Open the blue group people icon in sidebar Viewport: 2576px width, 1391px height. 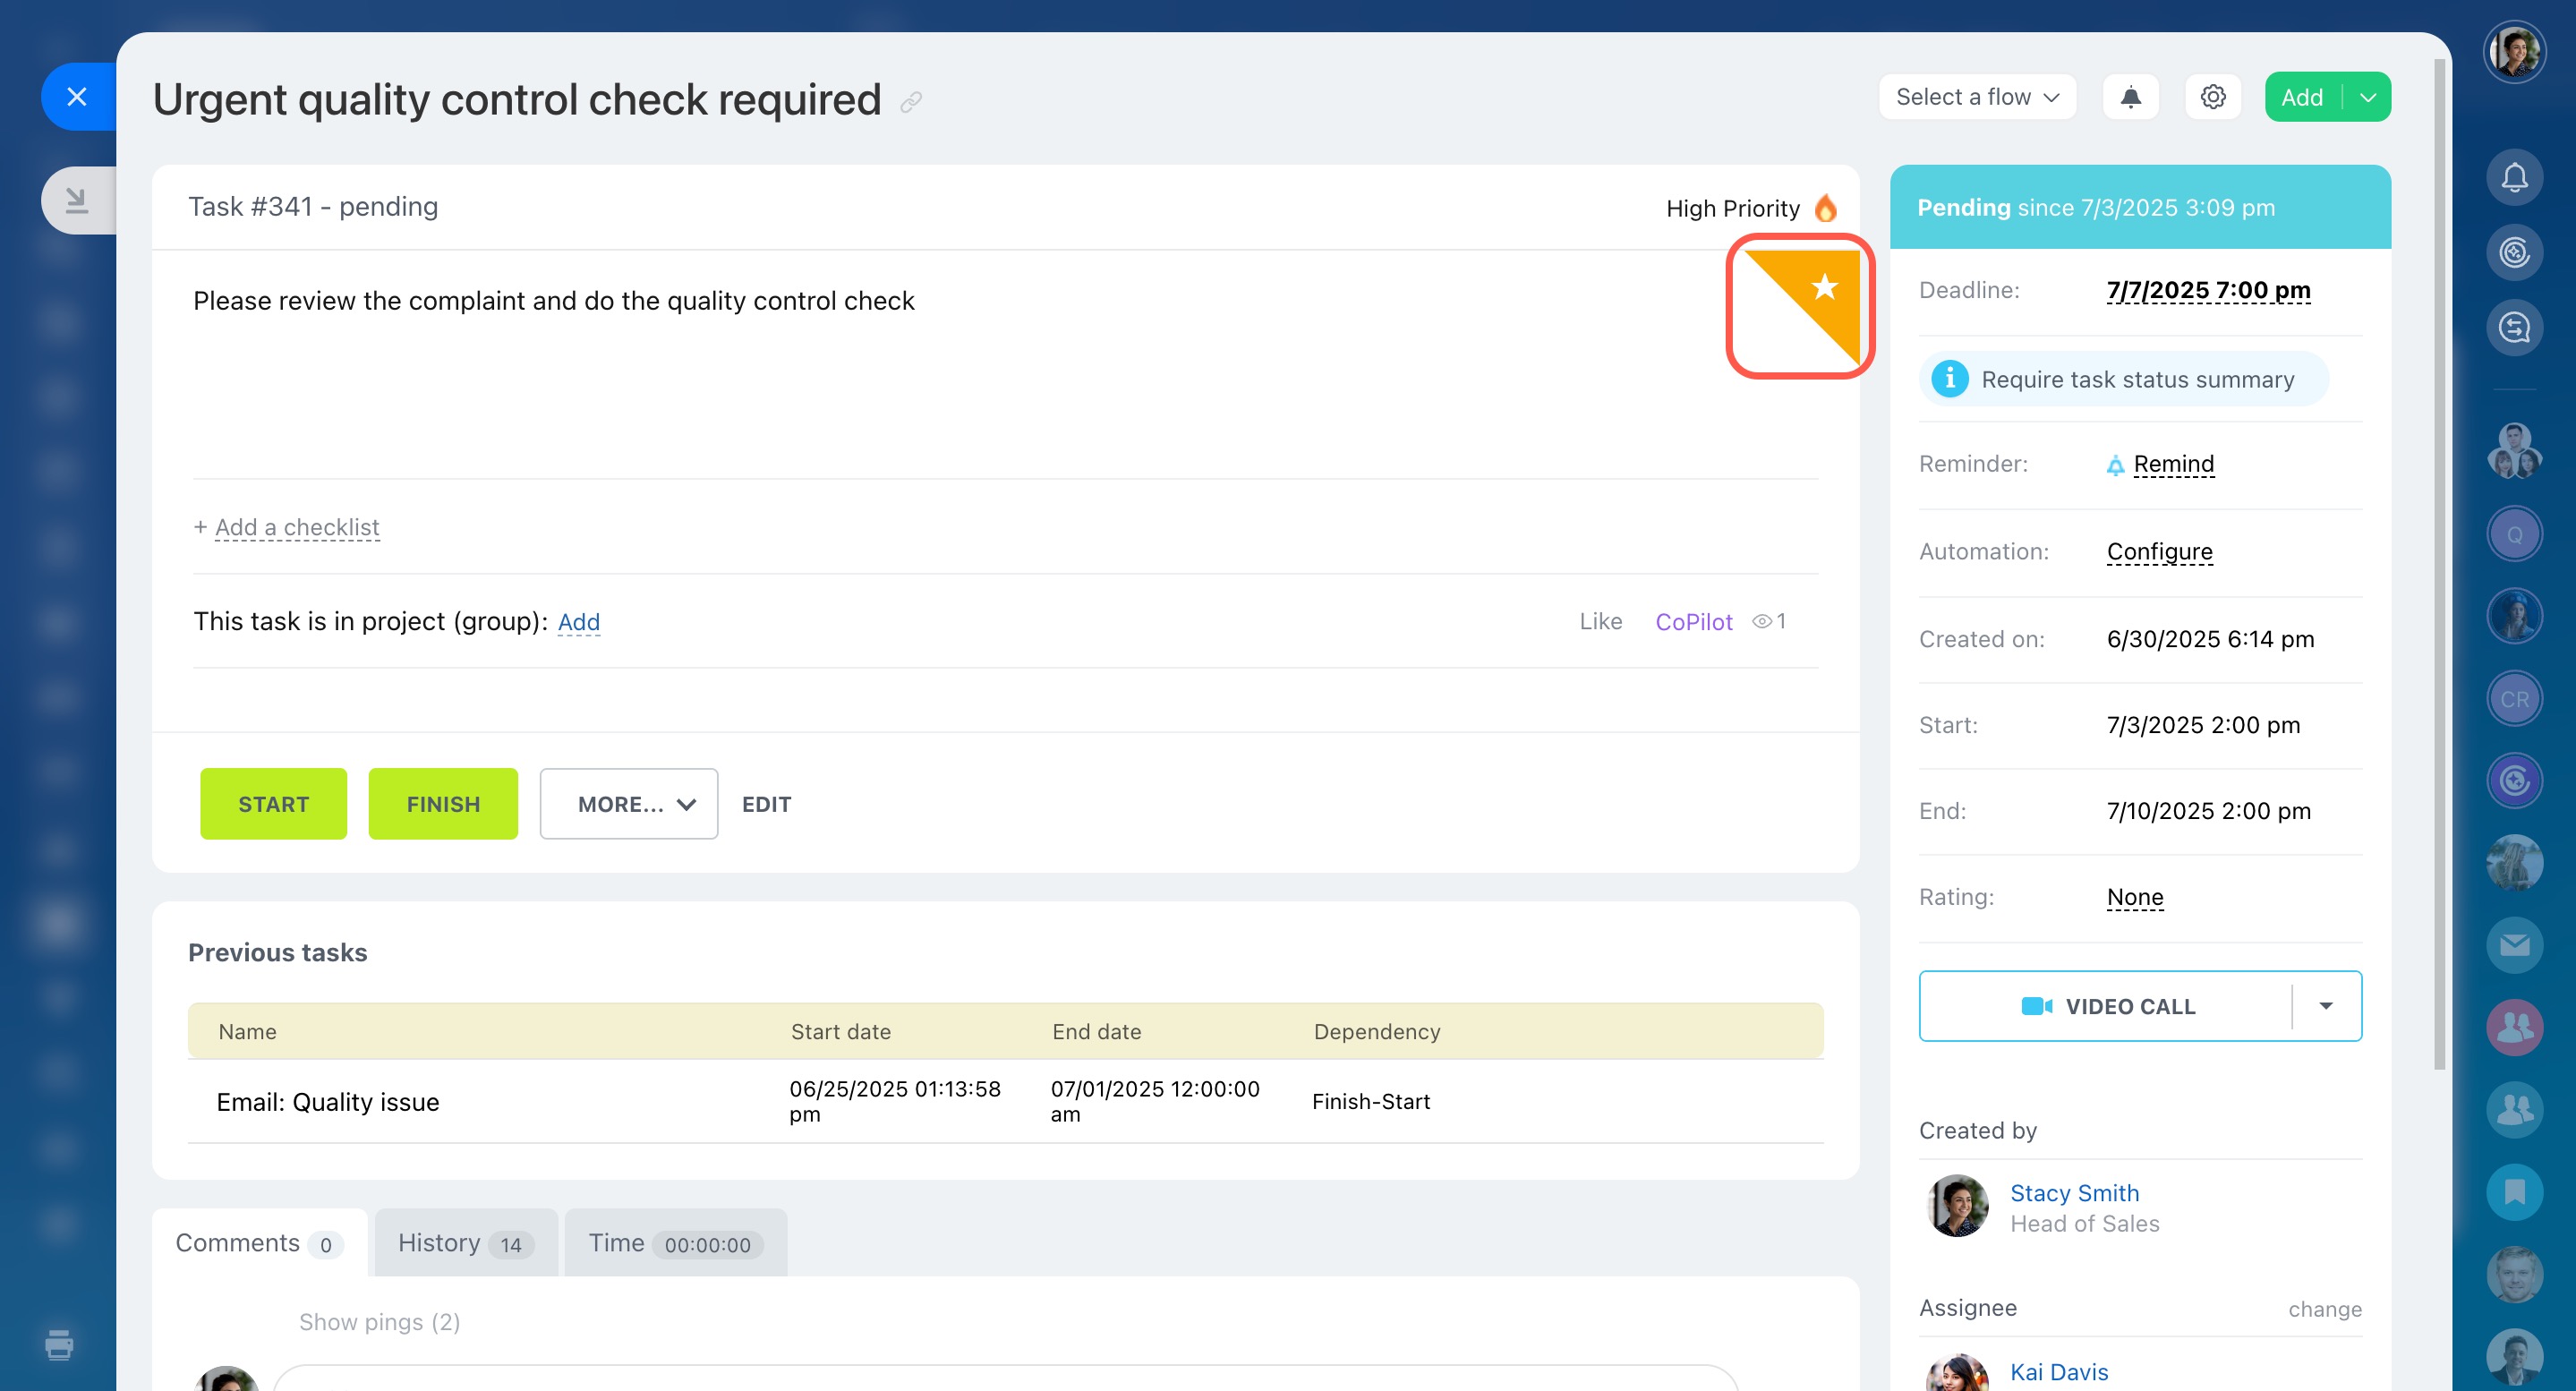(x=2514, y=1109)
